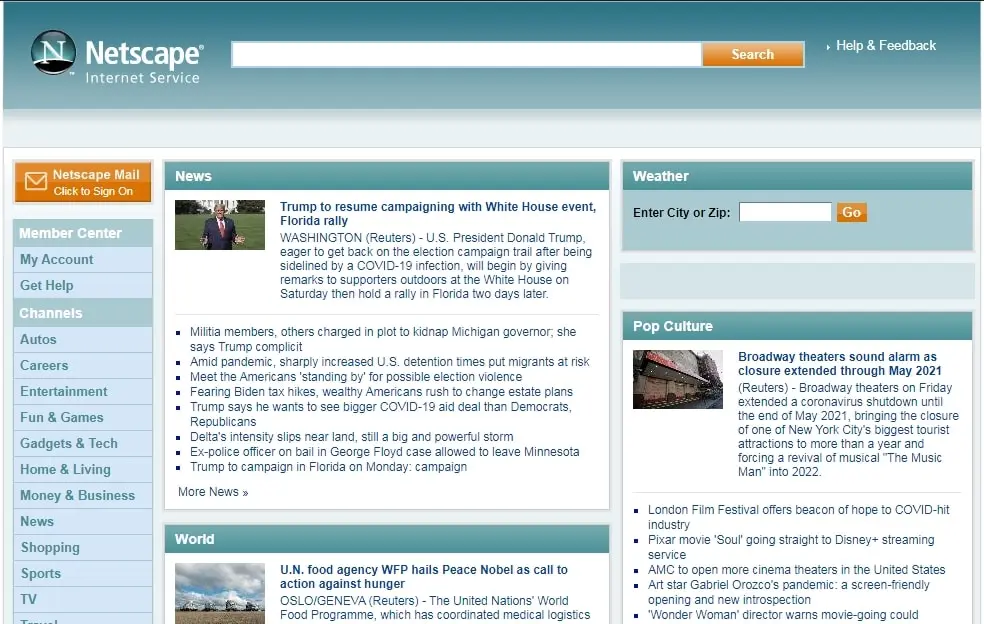The image size is (984, 624).
Task: Click the Netscape N logo icon
Action: coord(53,53)
